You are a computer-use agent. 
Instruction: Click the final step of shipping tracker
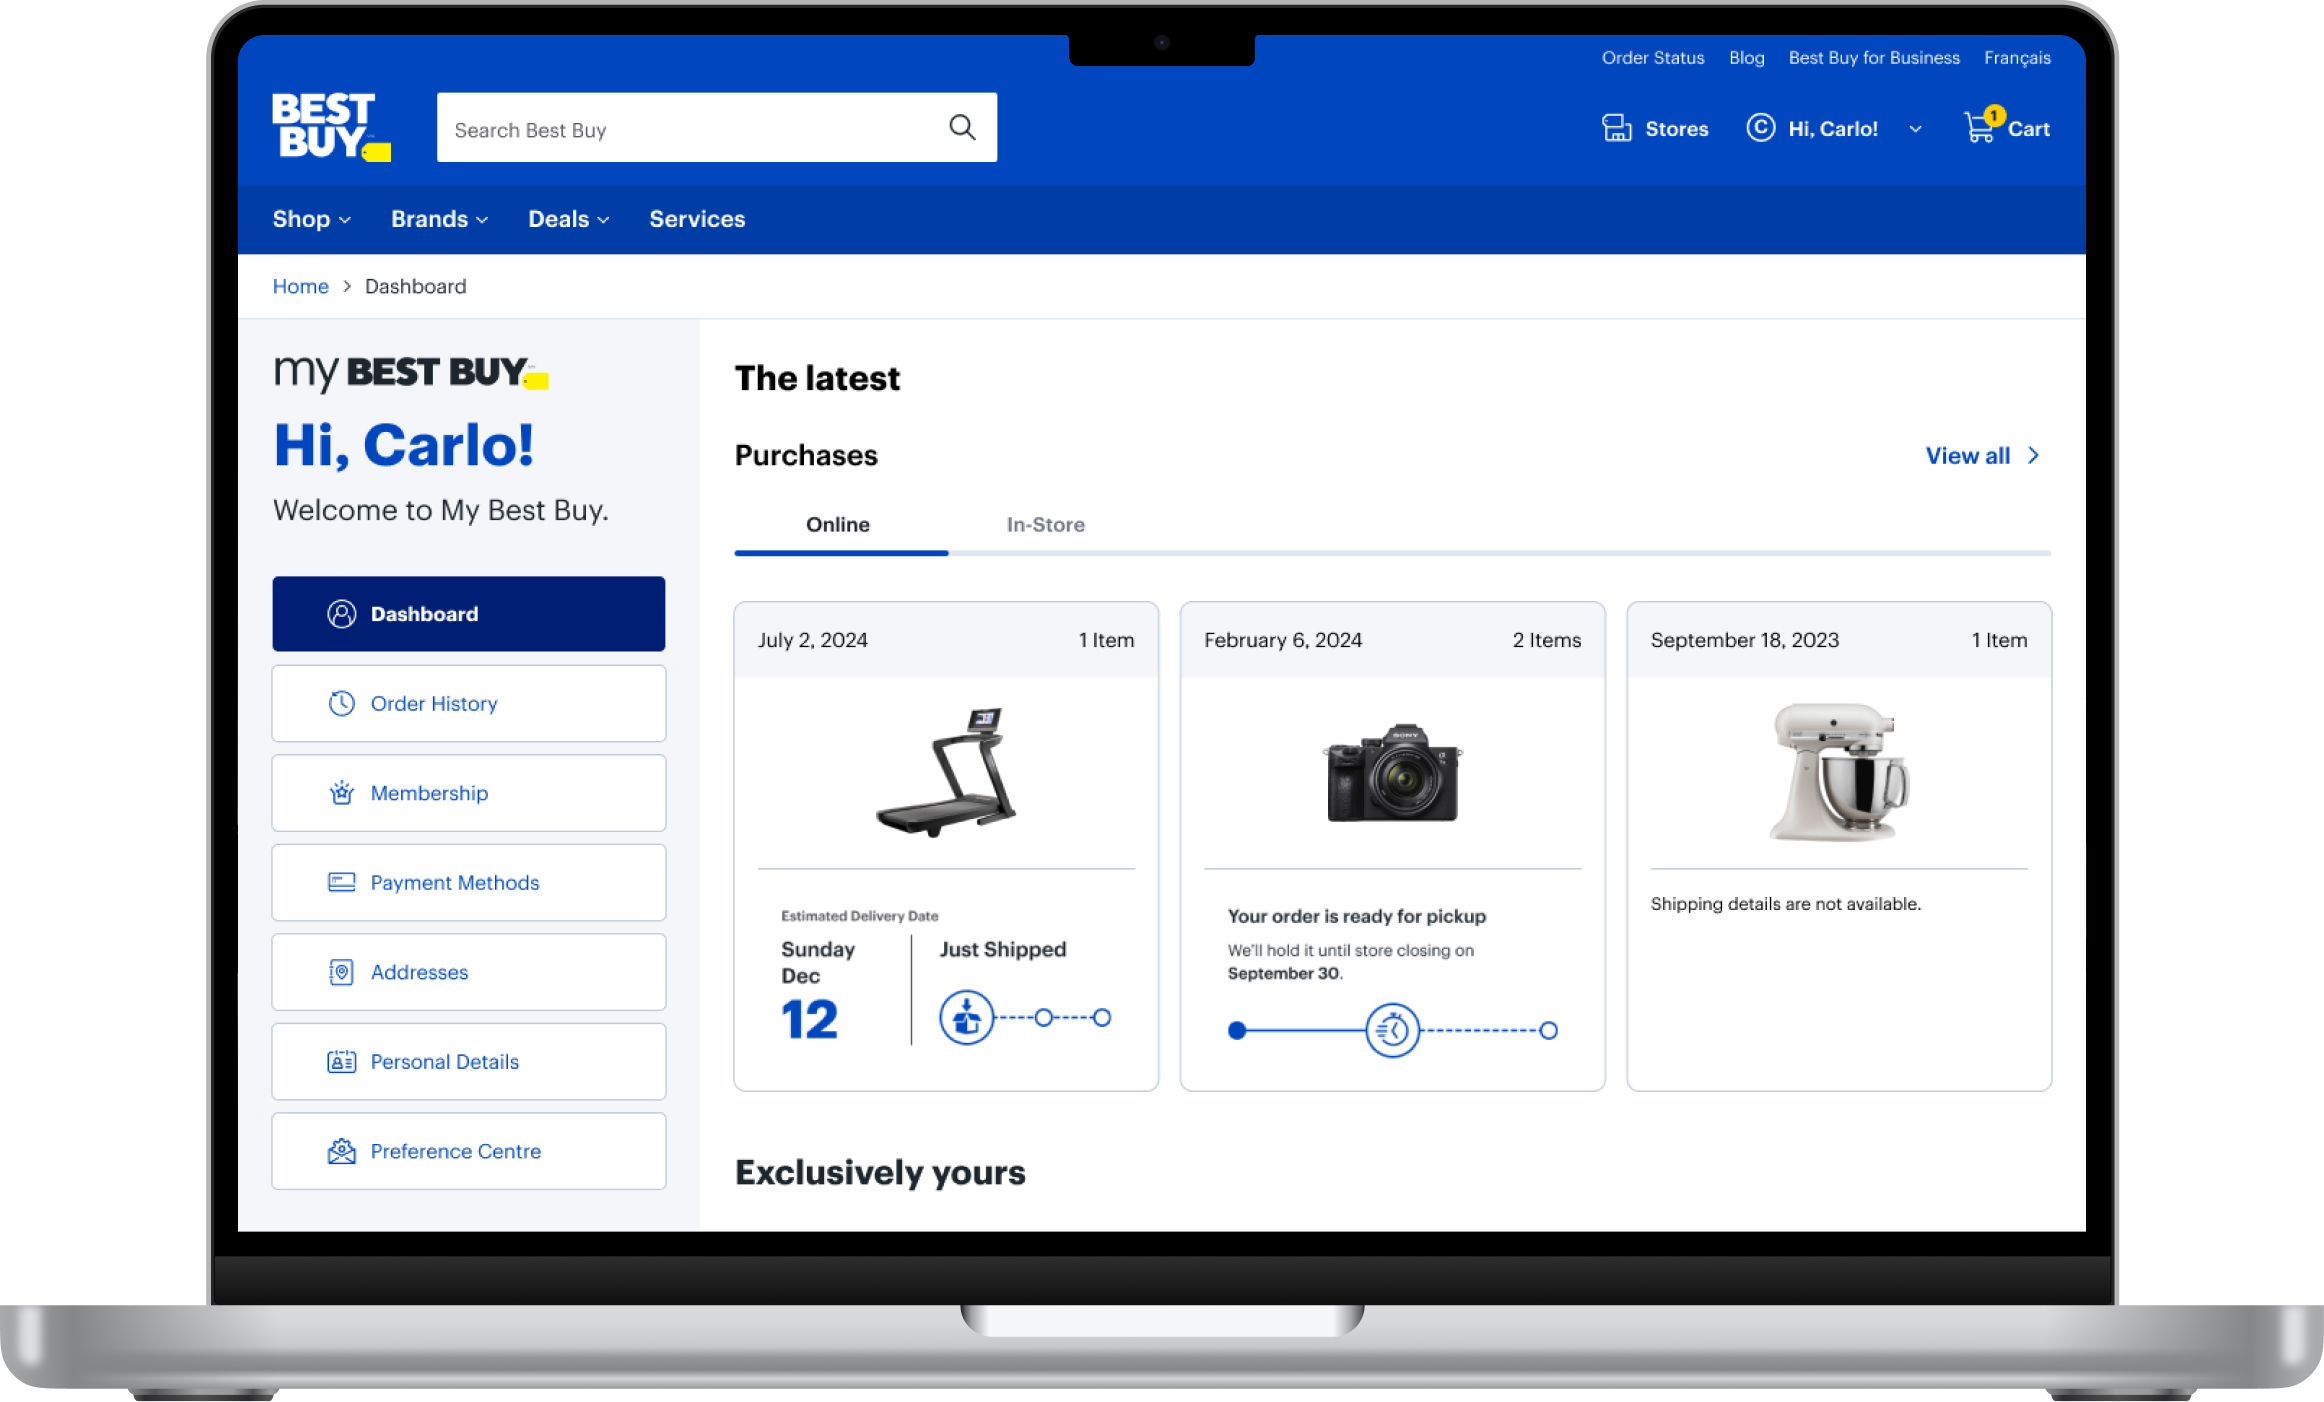tap(1101, 1018)
